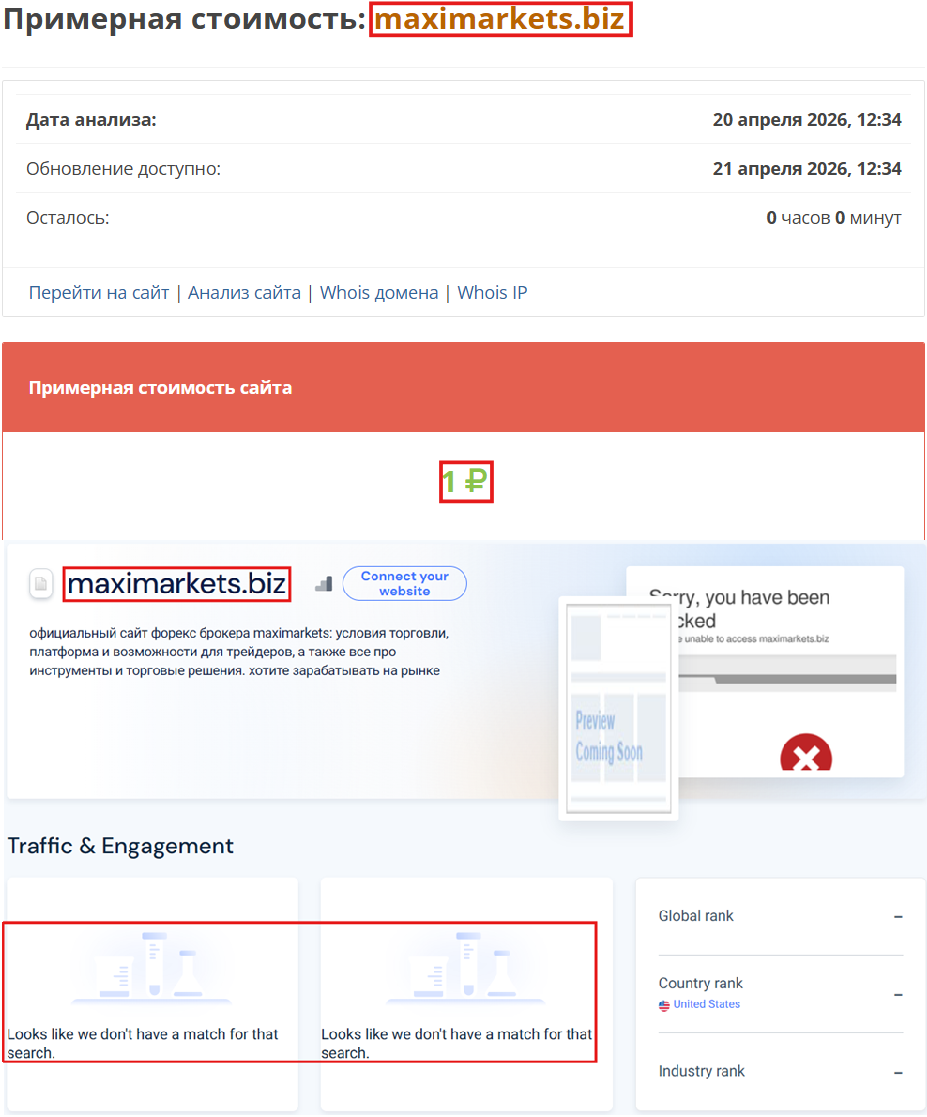Click the maximarkets.biz title in the site card
Image resolution: width=927 pixels, height=1117 pixels.
point(177,584)
